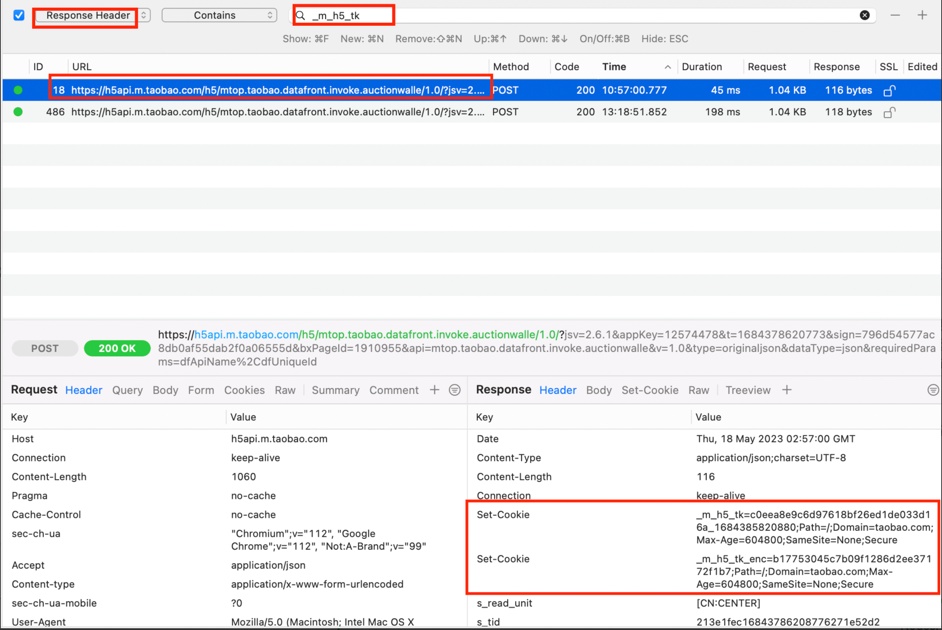Open the Request Header tab

[84, 390]
